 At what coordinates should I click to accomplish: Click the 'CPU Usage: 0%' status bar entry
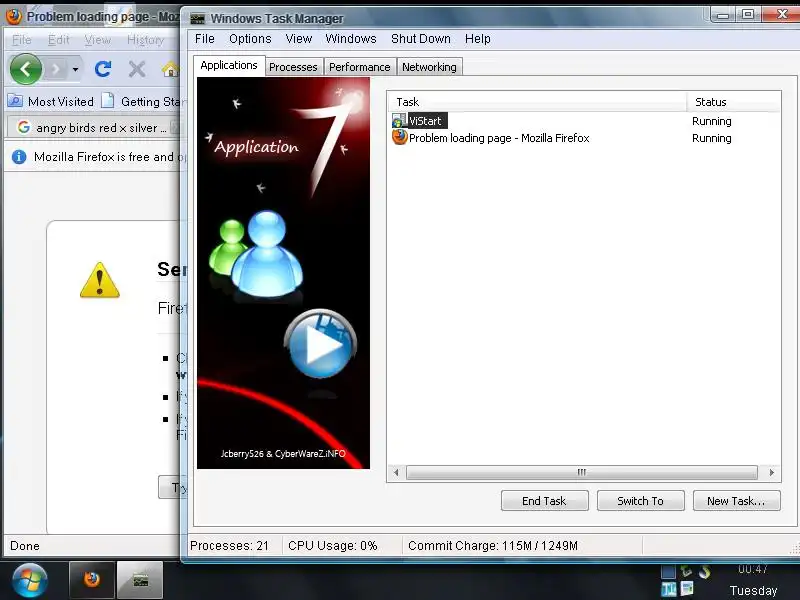pyautogui.click(x=333, y=545)
